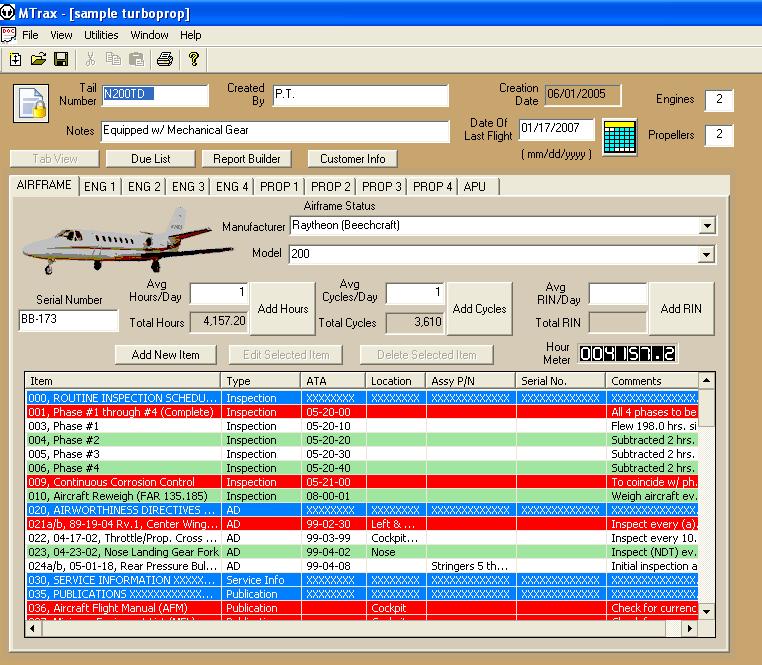Click the Copy toolbar icon
The image size is (762, 665).
click(113, 59)
